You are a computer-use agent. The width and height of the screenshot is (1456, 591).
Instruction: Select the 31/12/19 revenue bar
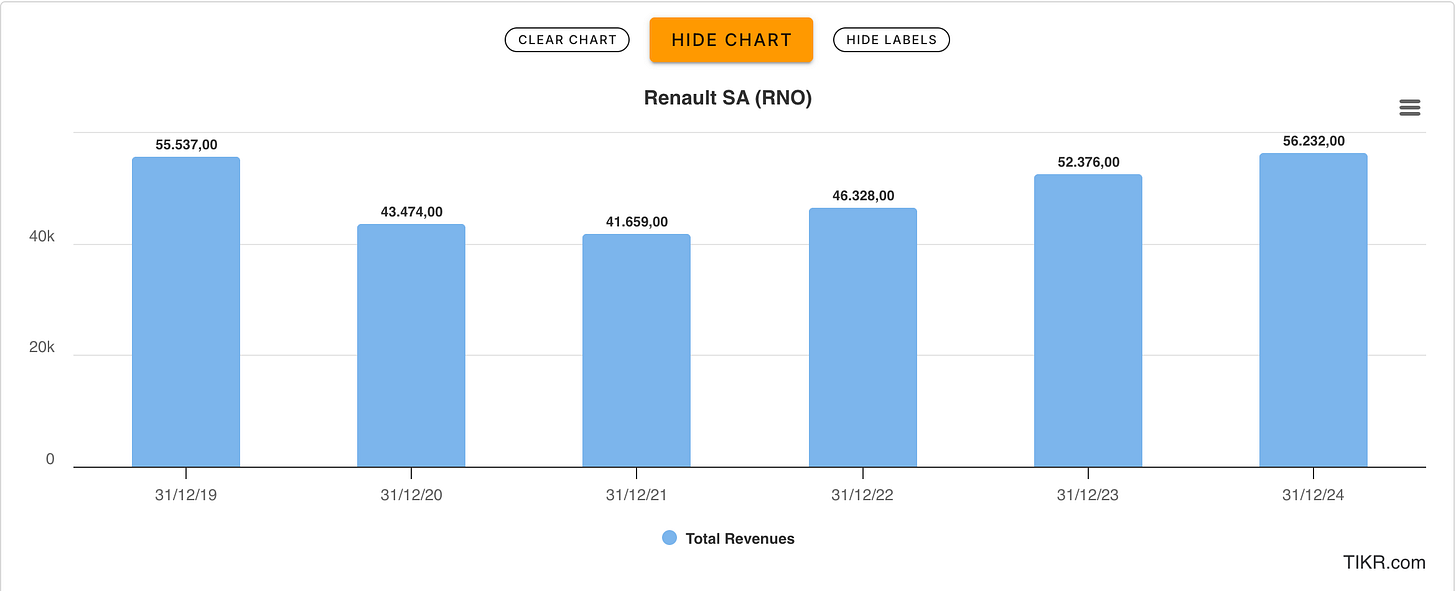point(186,312)
